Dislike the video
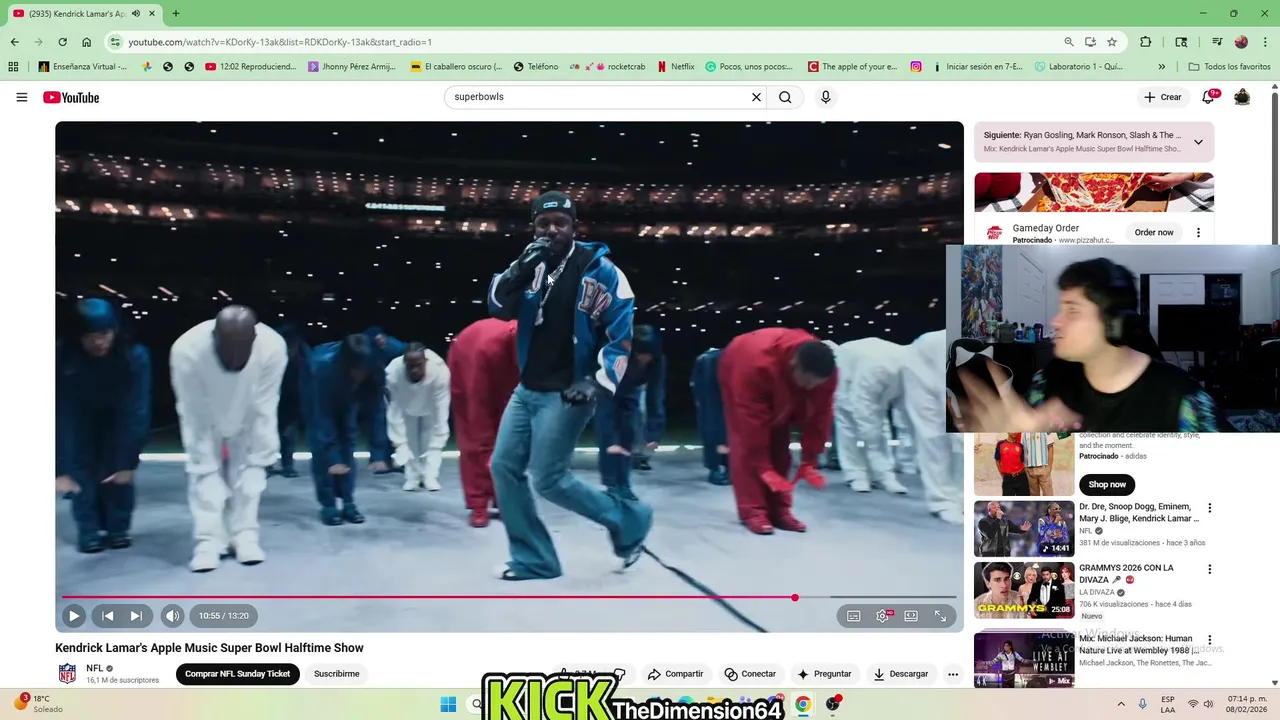 (x=620, y=674)
